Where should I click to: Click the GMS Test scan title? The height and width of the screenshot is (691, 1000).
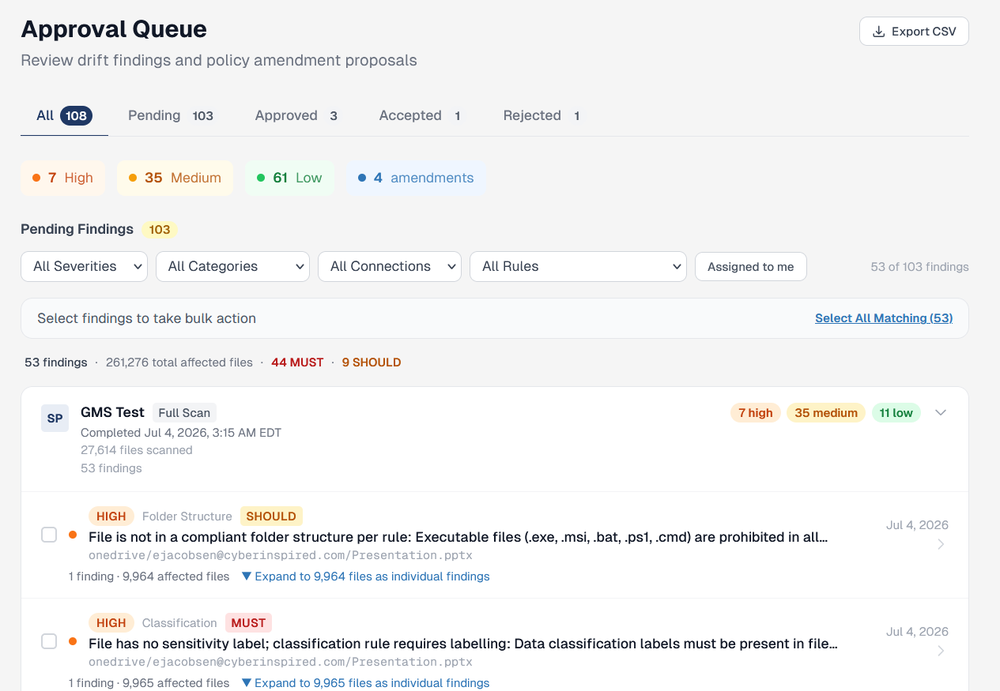(112, 412)
